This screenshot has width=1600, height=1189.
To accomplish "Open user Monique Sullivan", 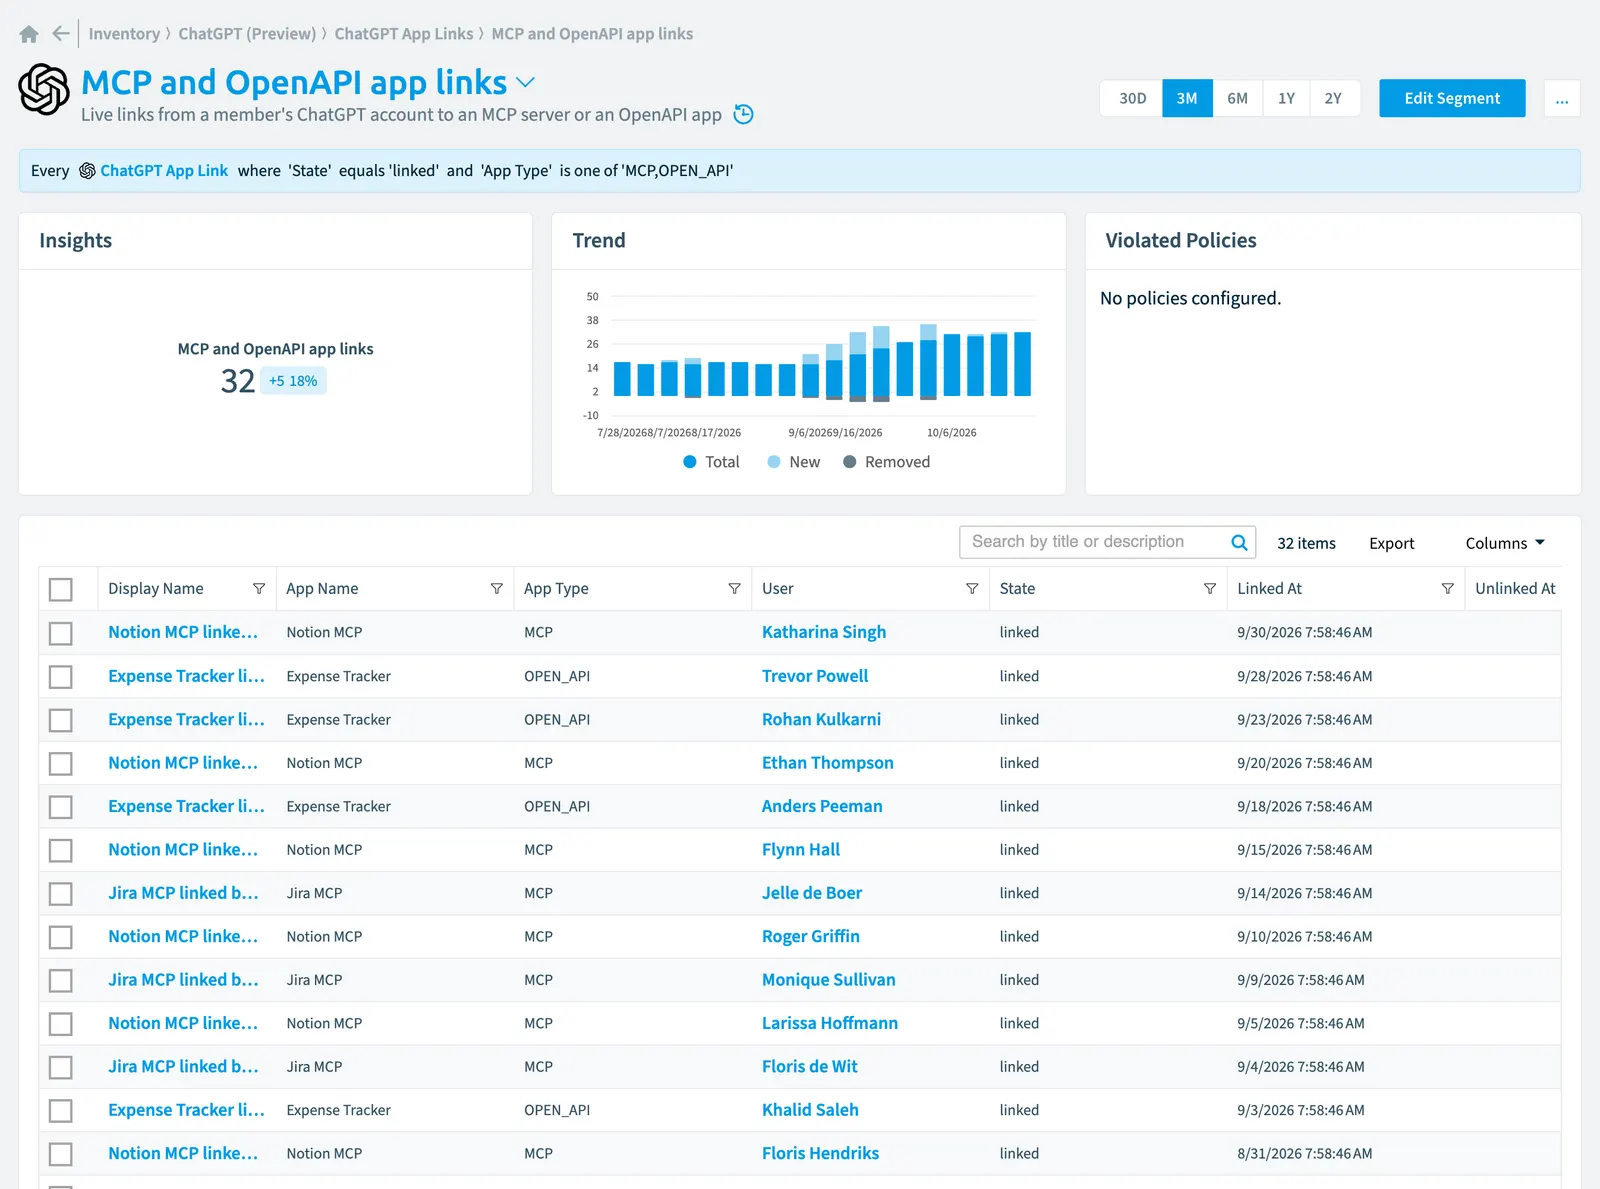I will coord(829,980).
